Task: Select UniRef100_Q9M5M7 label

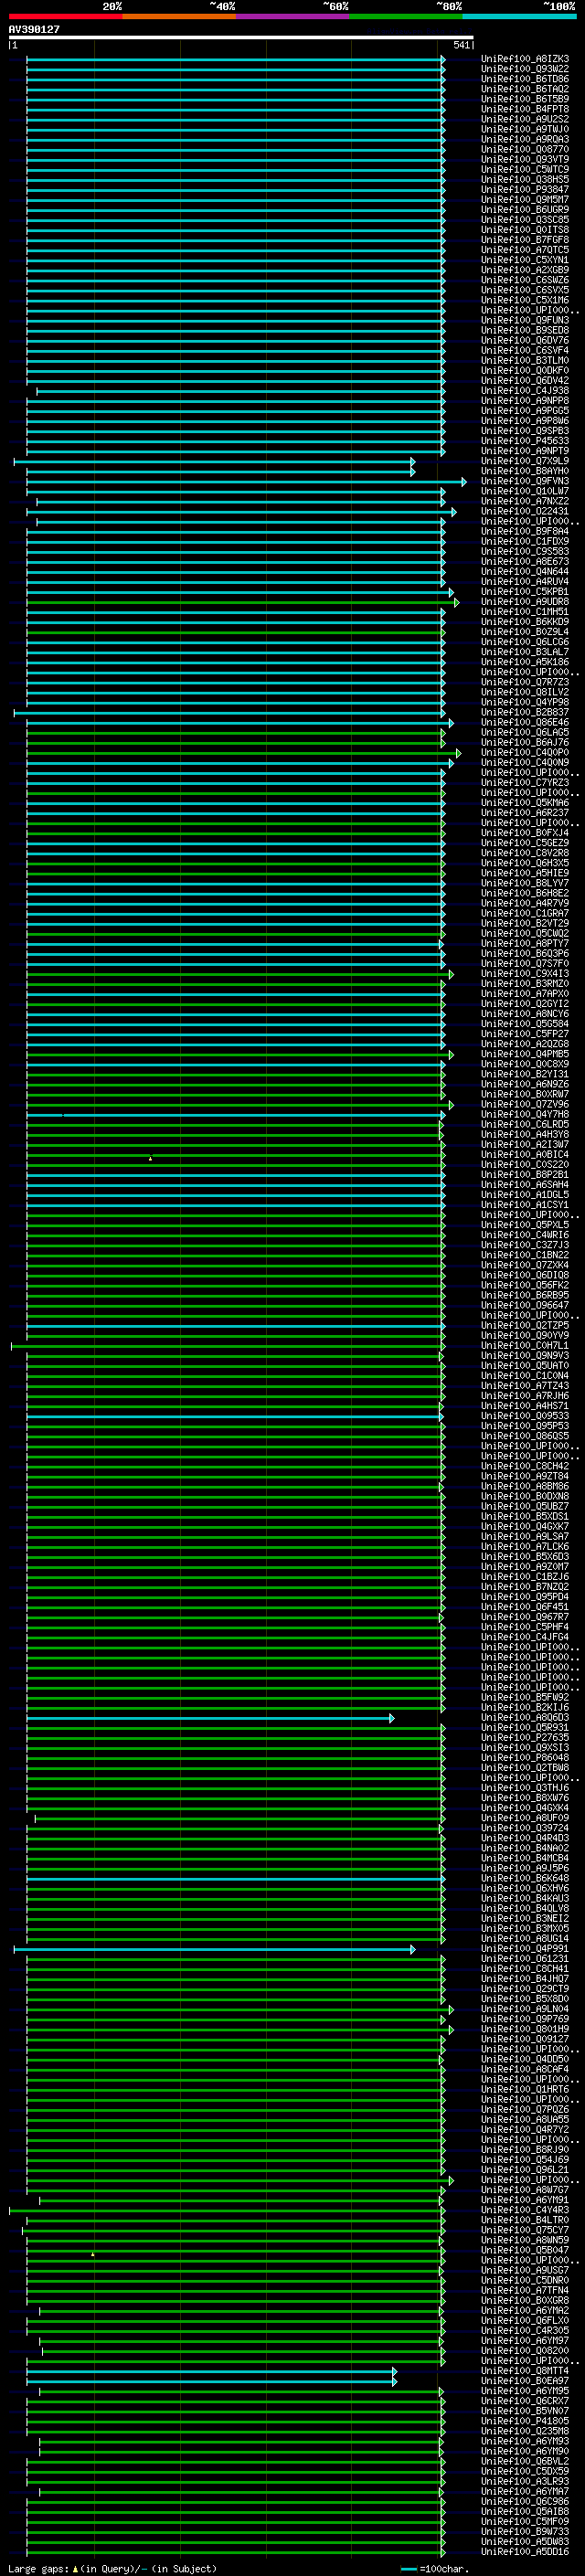Action: [x=525, y=200]
